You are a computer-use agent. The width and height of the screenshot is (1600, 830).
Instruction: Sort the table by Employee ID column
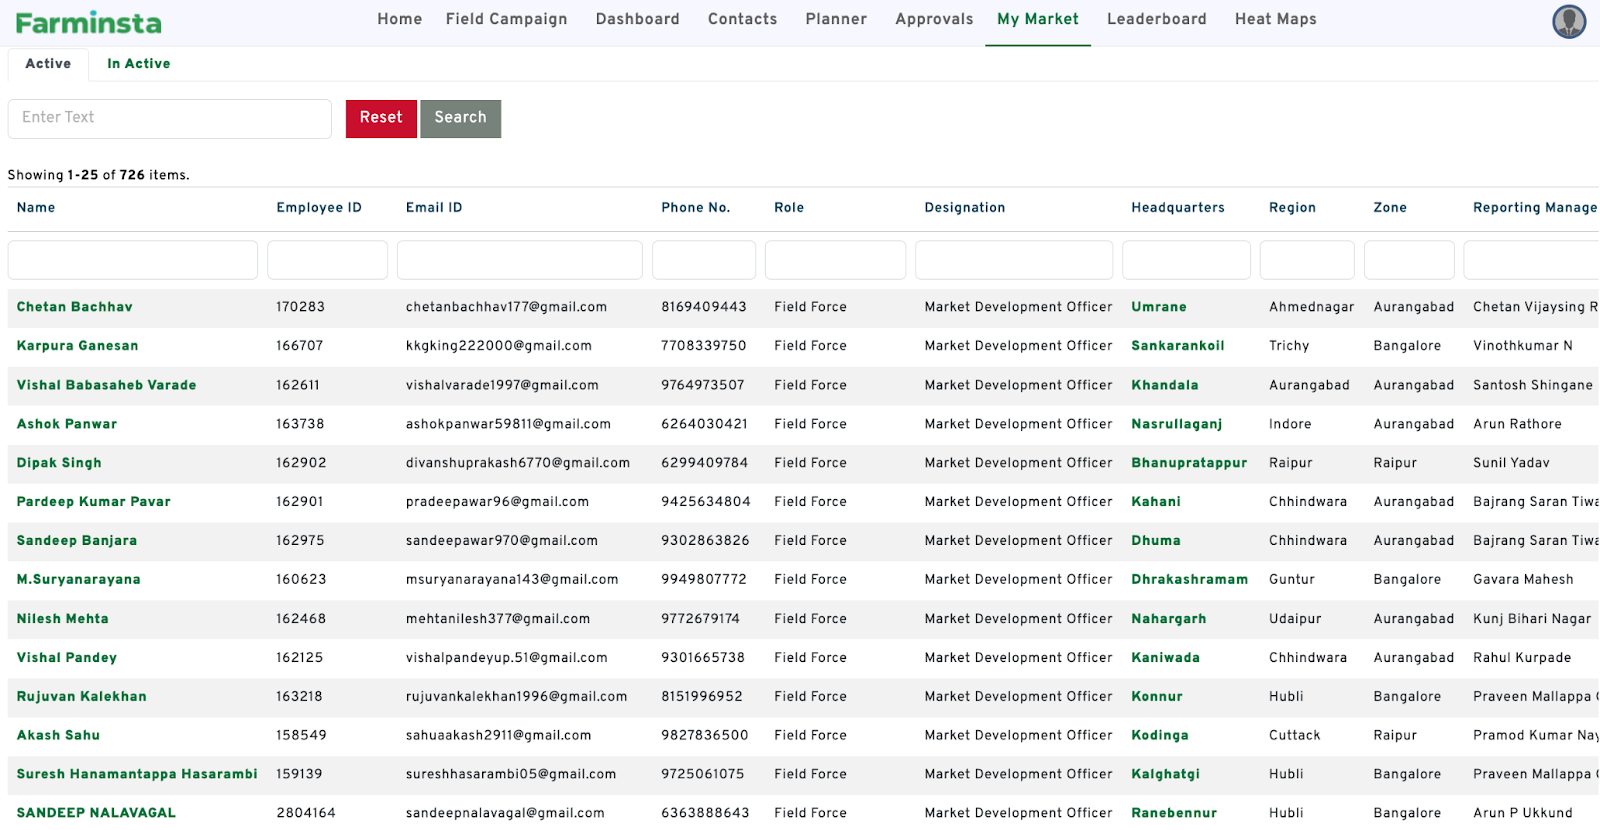[x=318, y=208]
